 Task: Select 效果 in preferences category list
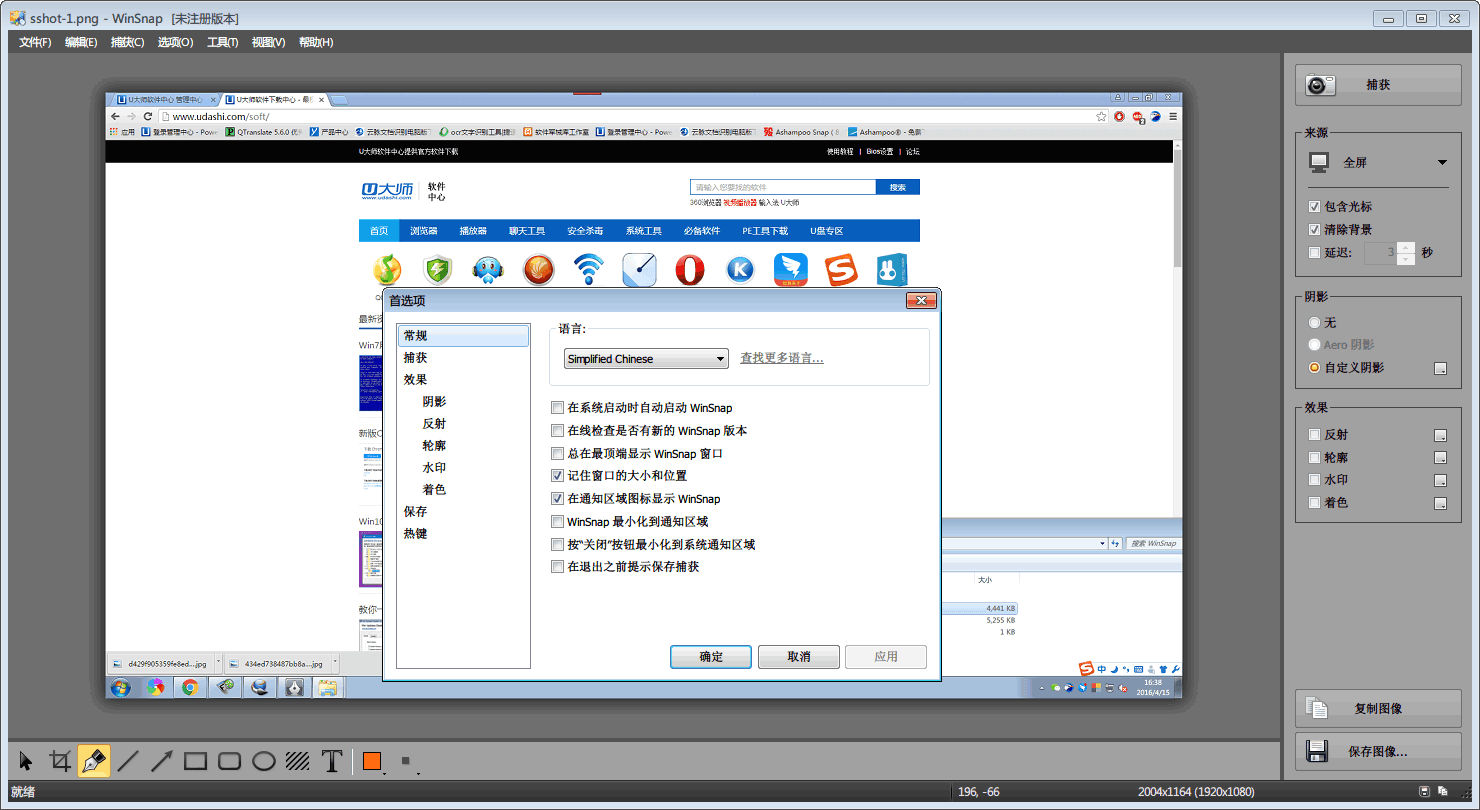tap(463, 380)
